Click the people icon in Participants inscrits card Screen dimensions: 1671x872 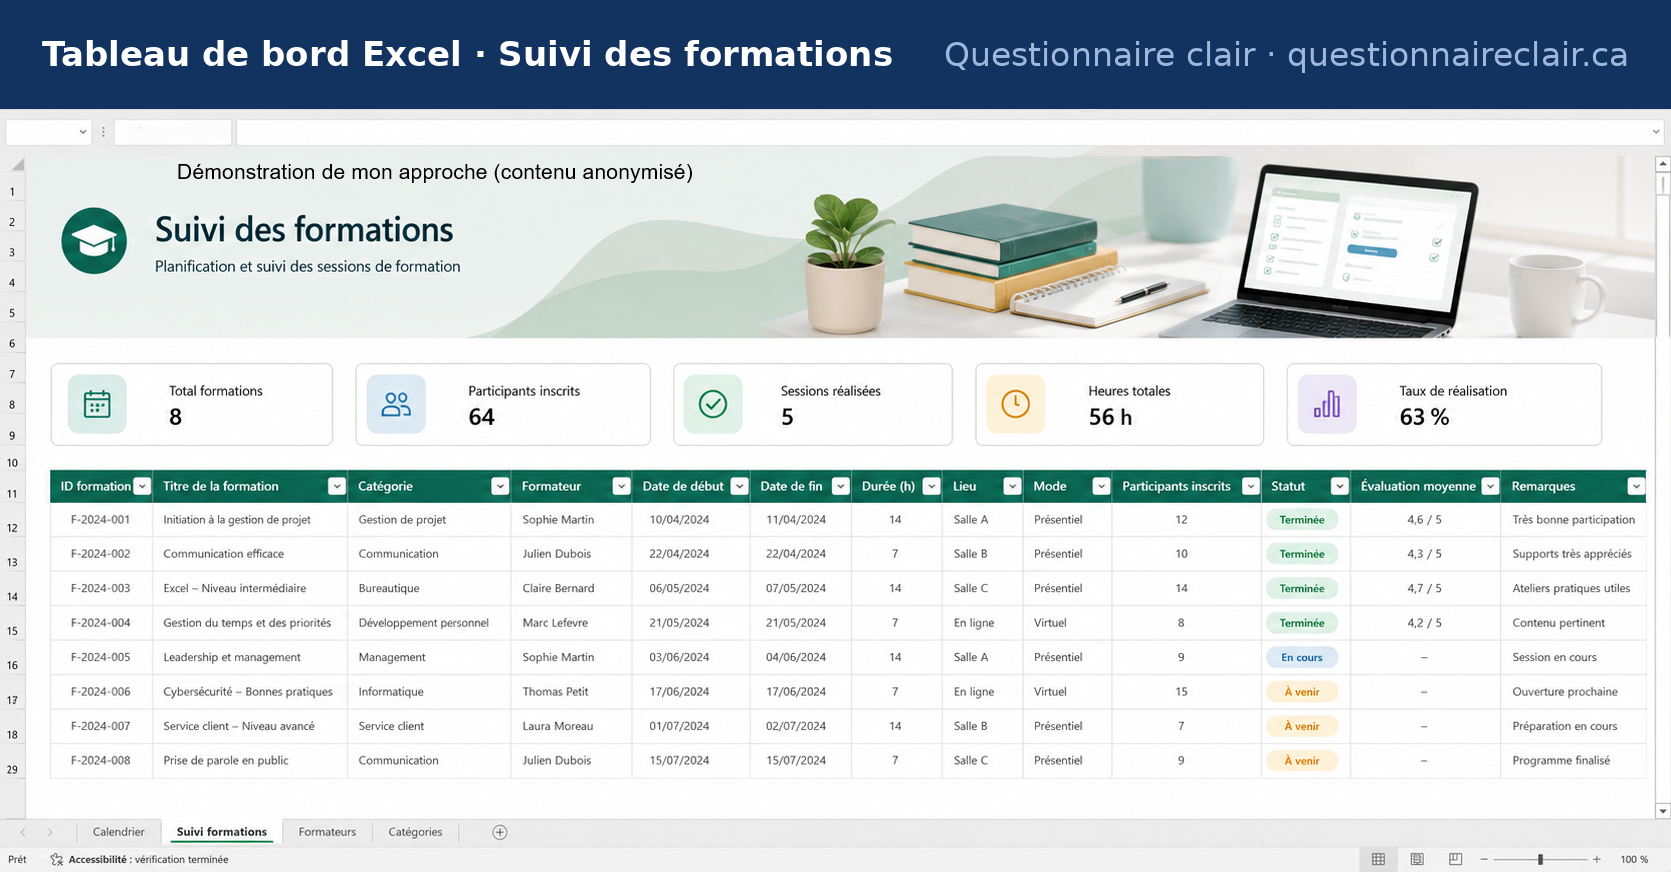point(396,404)
